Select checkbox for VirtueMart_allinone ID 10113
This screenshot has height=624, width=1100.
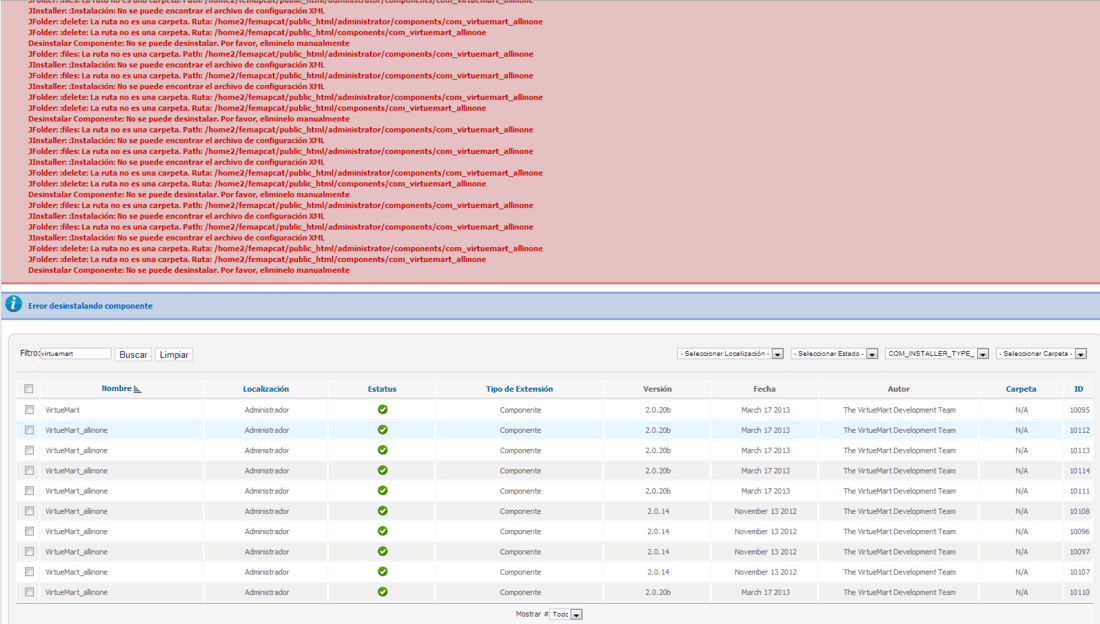[29, 450]
